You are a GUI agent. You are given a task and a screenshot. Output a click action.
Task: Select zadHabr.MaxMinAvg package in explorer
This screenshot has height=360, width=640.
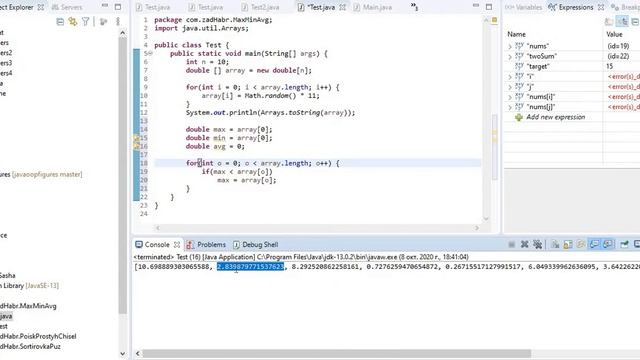(x=28, y=306)
